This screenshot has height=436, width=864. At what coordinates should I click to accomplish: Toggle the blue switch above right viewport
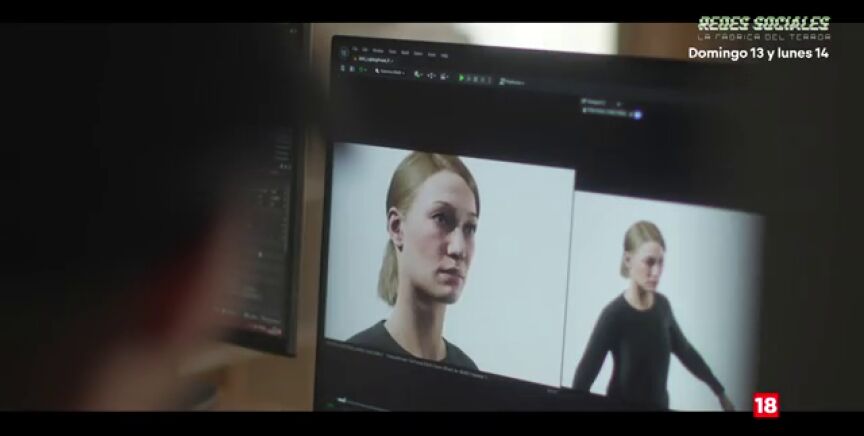tap(637, 115)
